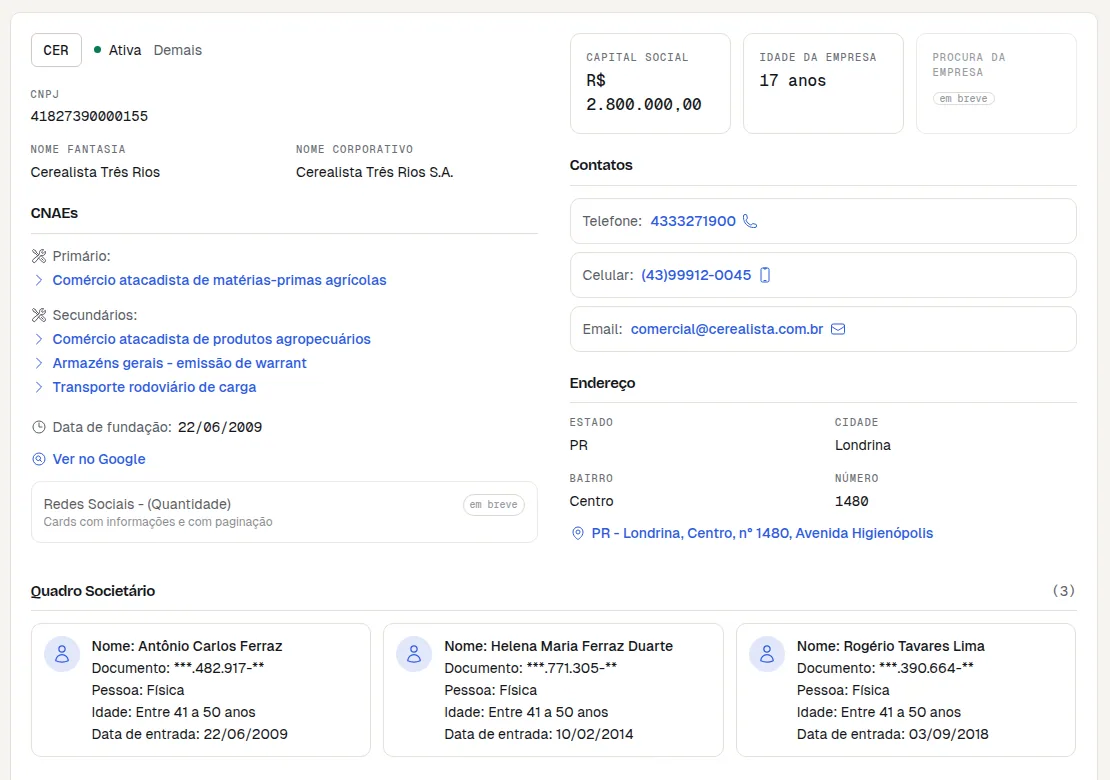The width and height of the screenshot is (1110, 780).
Task: Click Rogério Tavares Lima's avatar icon
Action: click(767, 653)
